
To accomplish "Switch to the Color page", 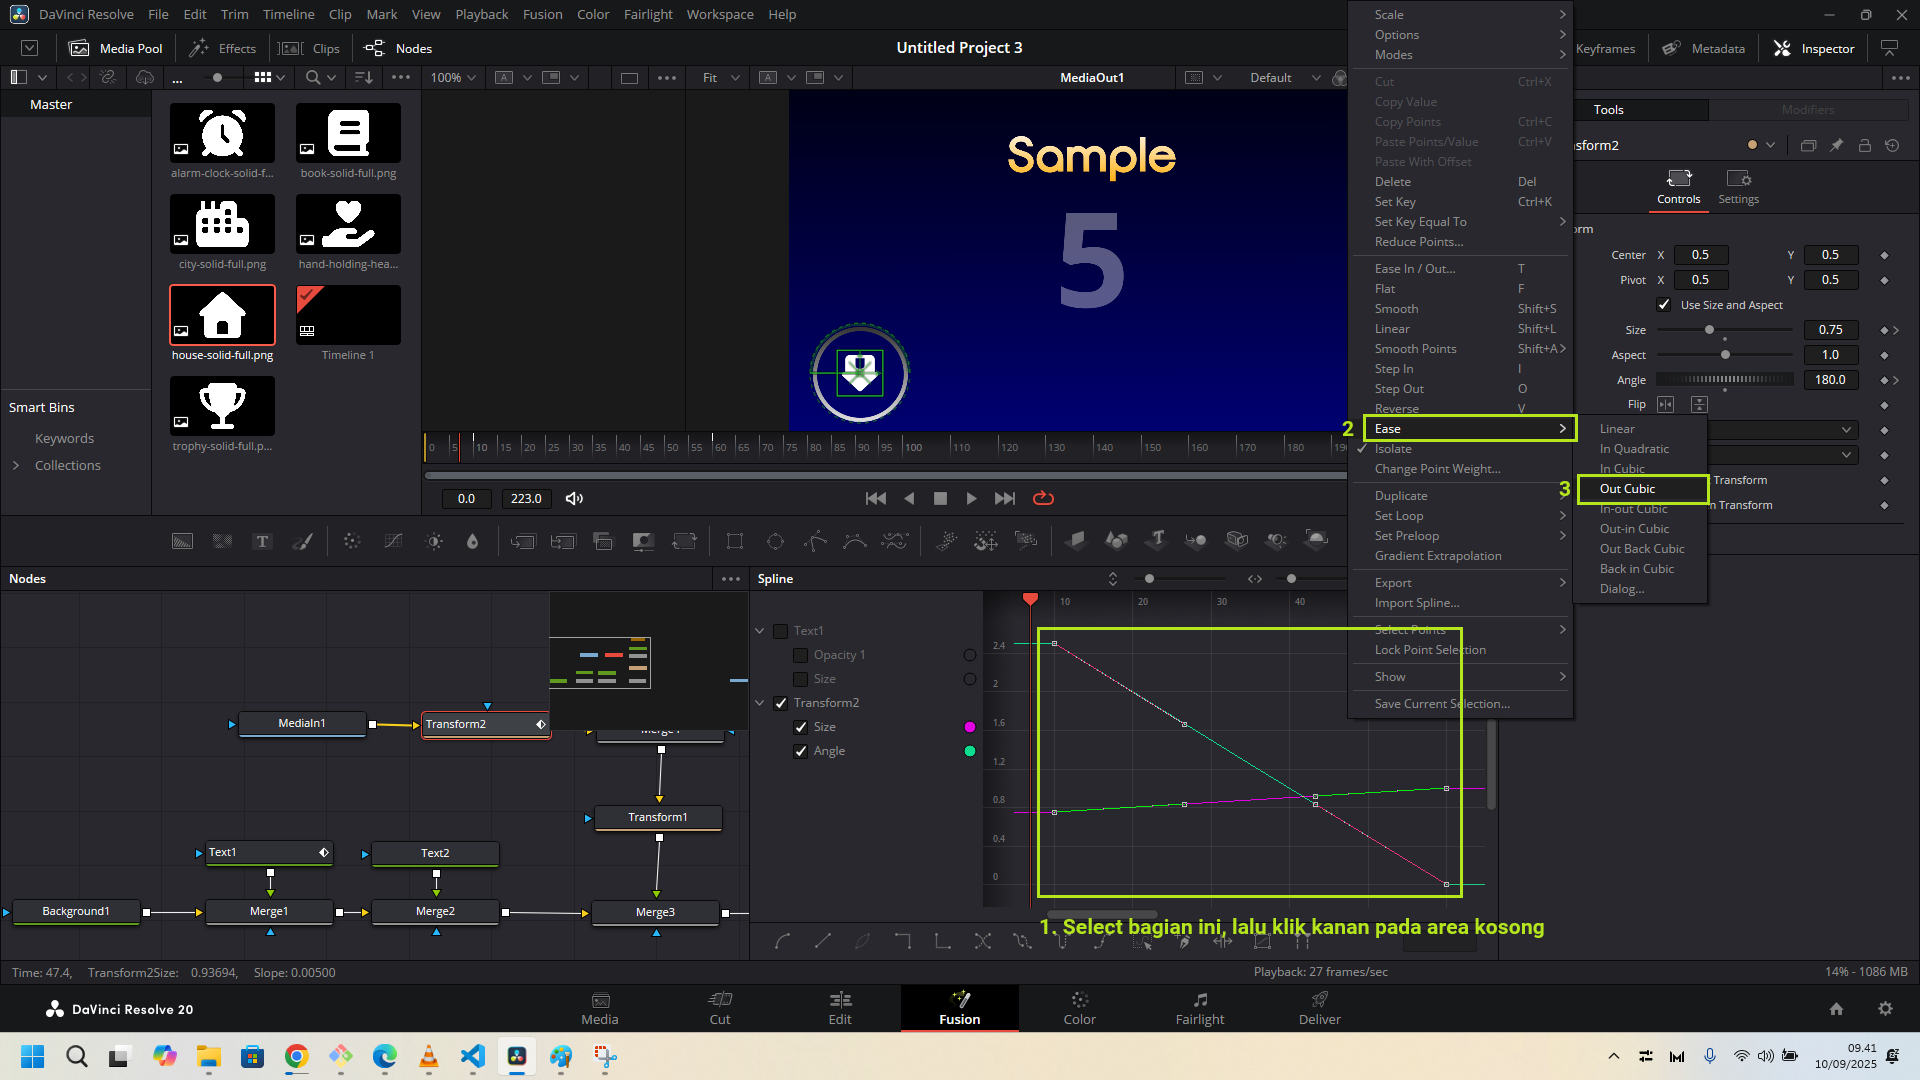I will coord(1079,1007).
